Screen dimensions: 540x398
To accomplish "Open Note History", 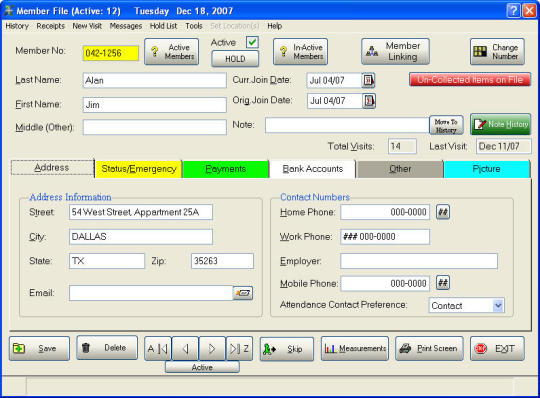I will click(500, 124).
